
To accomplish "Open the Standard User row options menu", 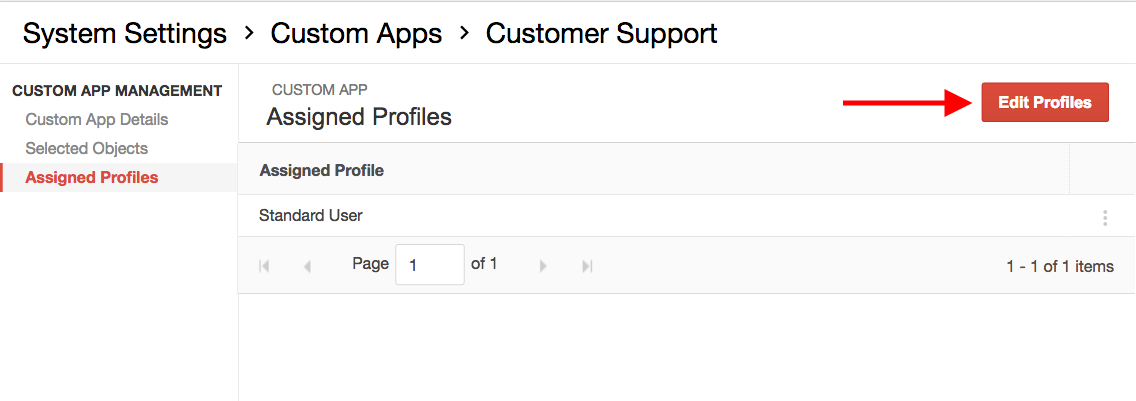I will pyautogui.click(x=1104, y=218).
